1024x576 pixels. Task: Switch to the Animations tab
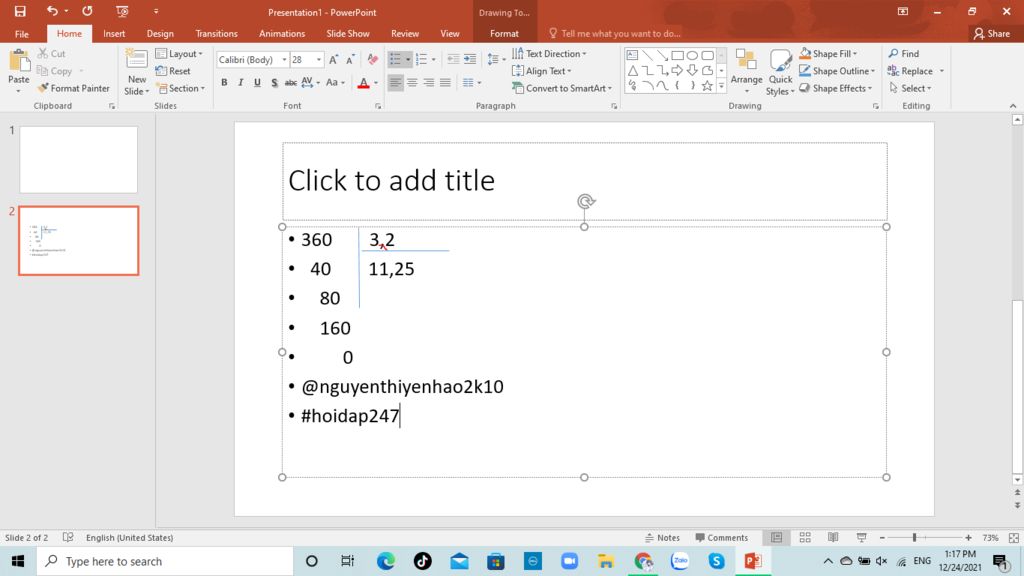tap(282, 33)
